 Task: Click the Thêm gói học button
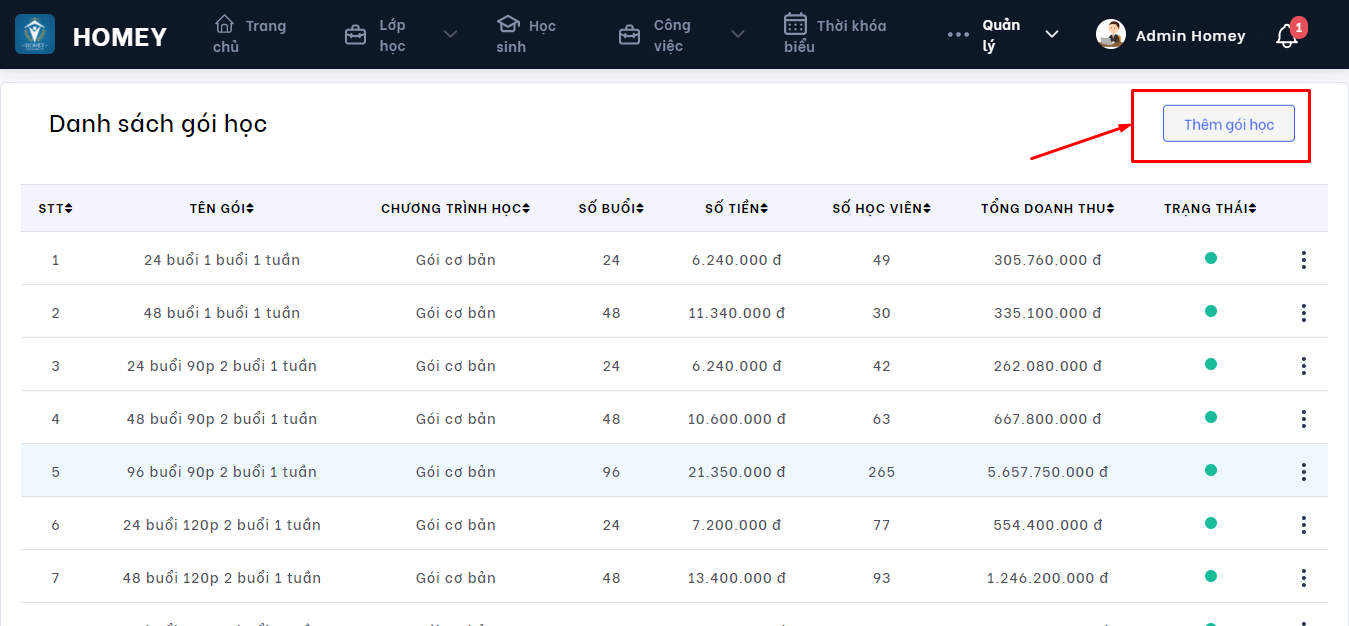coord(1228,124)
